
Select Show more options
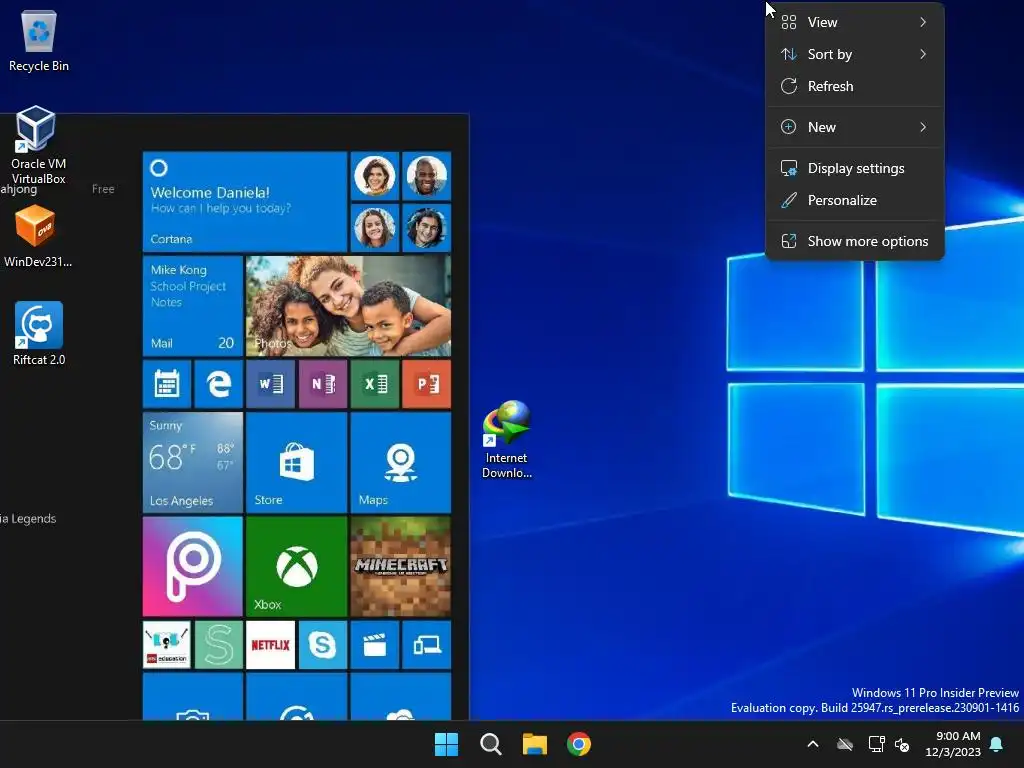coord(854,241)
